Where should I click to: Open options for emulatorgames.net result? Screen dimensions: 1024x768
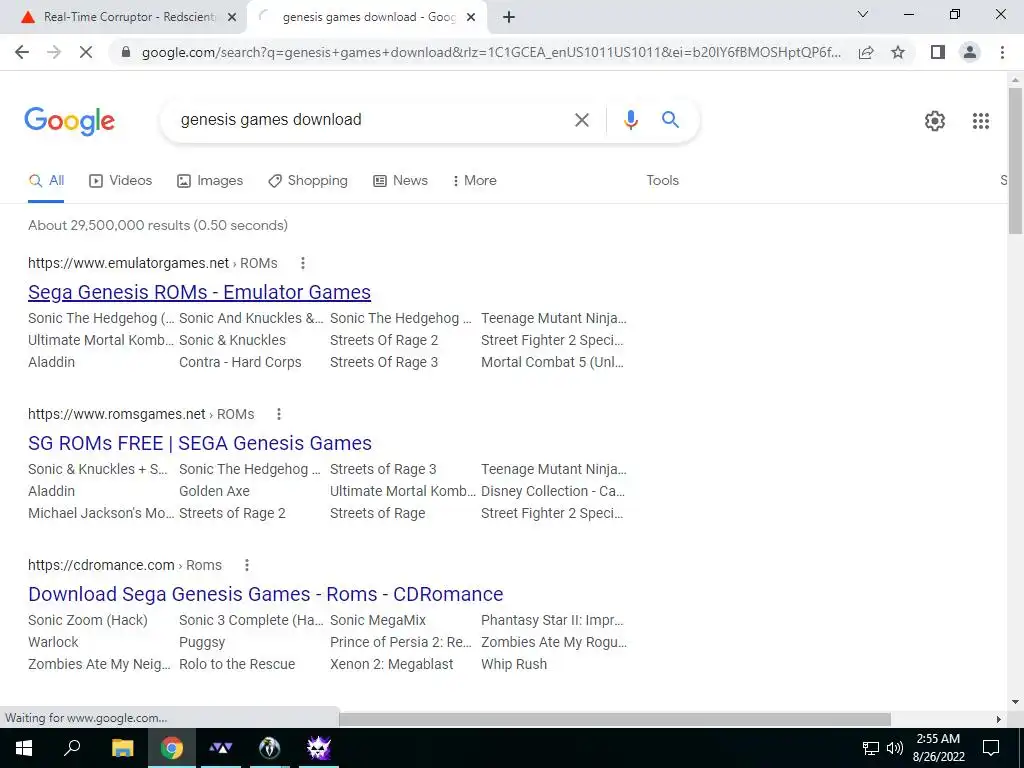tap(302, 263)
